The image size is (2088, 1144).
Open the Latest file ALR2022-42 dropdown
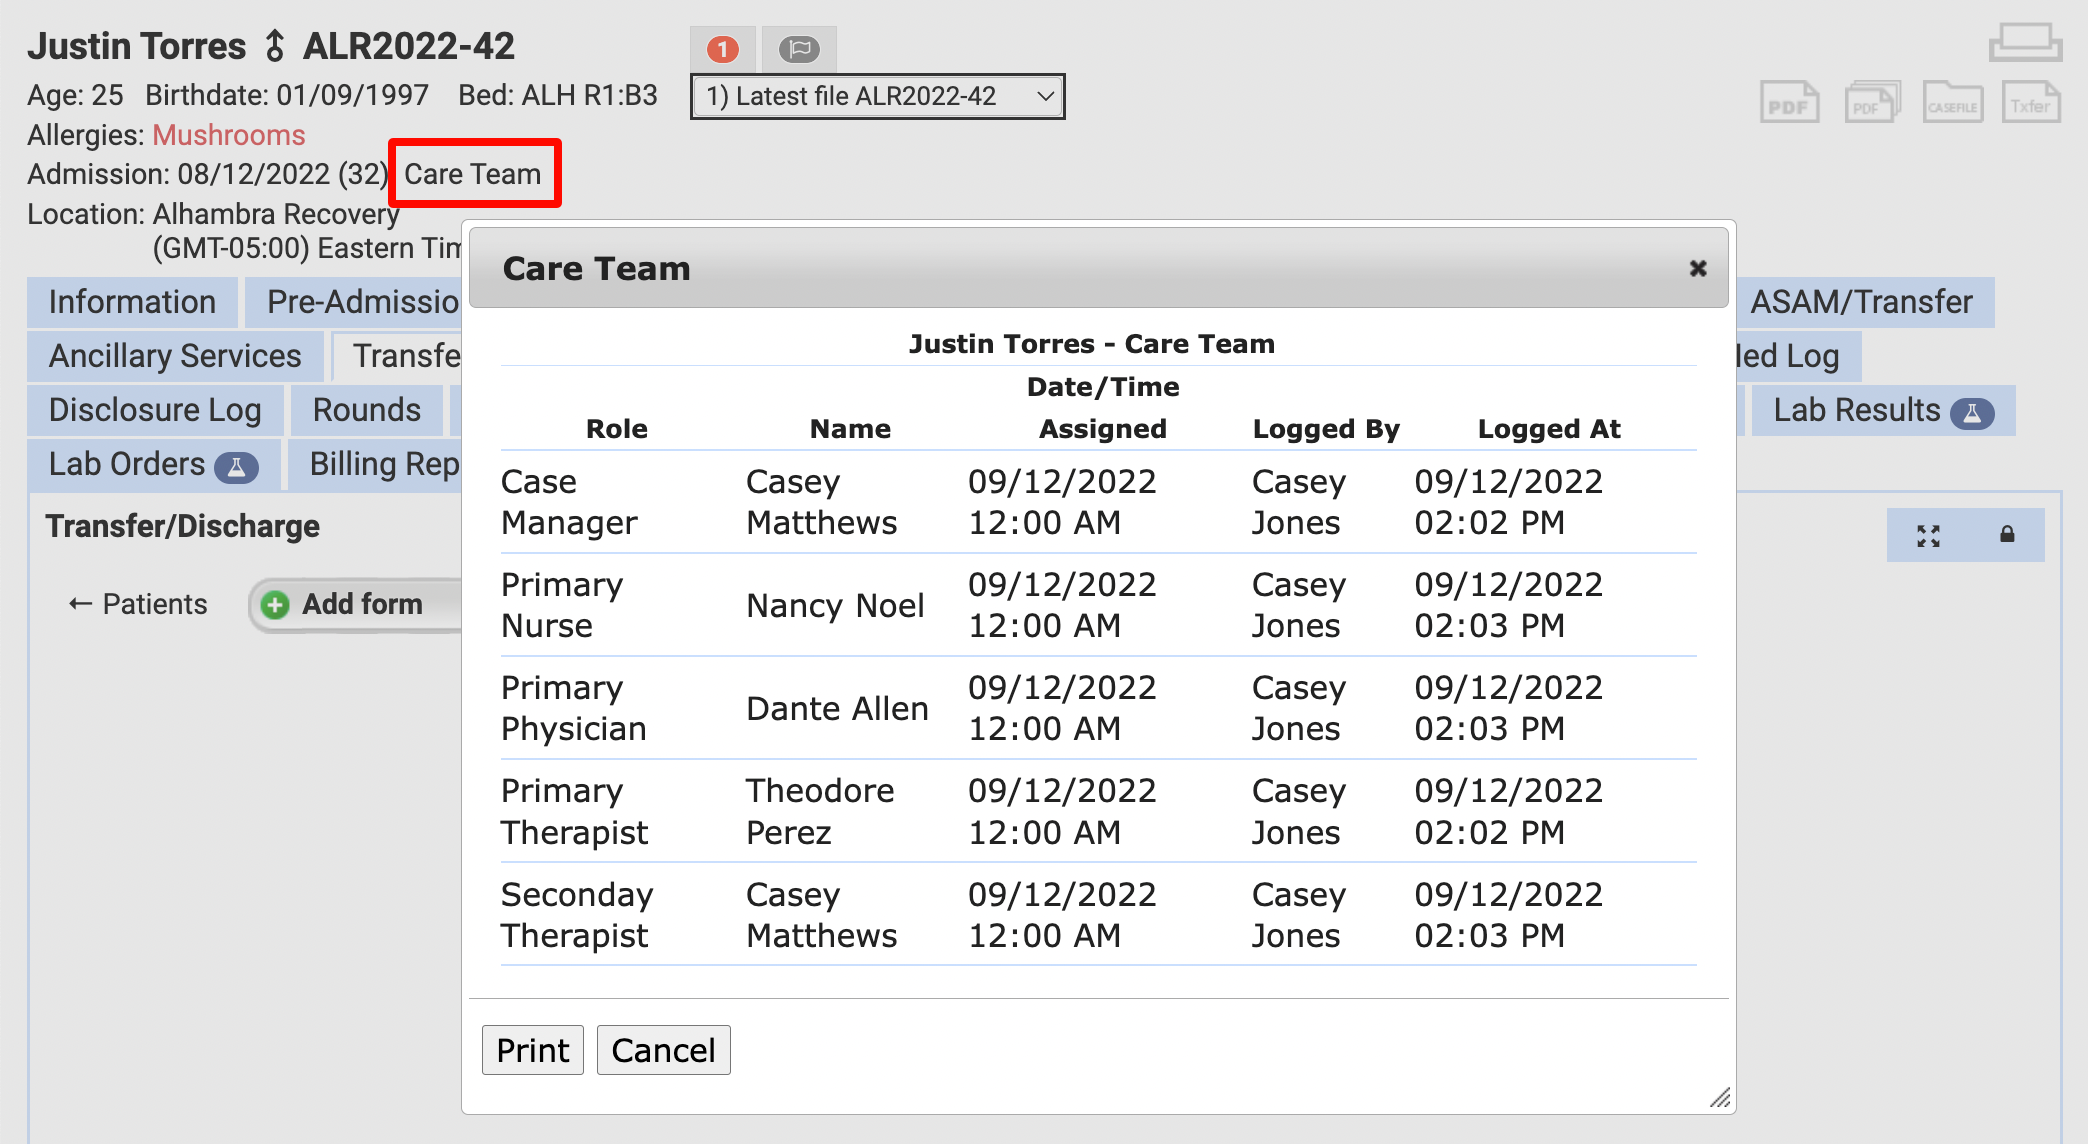877,97
